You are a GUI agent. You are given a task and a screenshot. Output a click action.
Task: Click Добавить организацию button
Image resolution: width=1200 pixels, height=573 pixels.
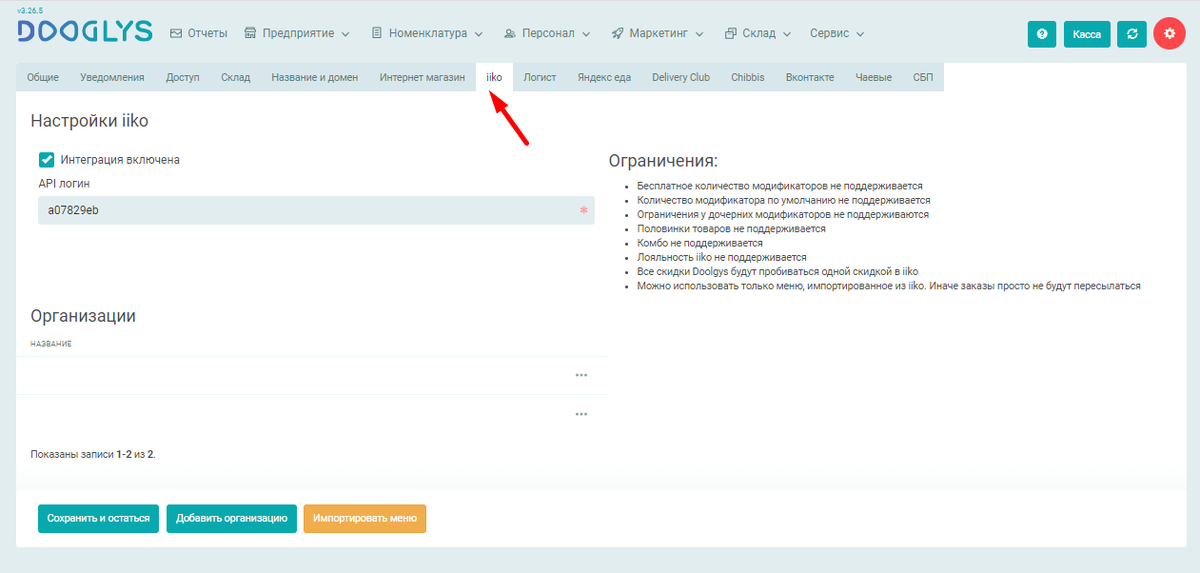tap(232, 519)
